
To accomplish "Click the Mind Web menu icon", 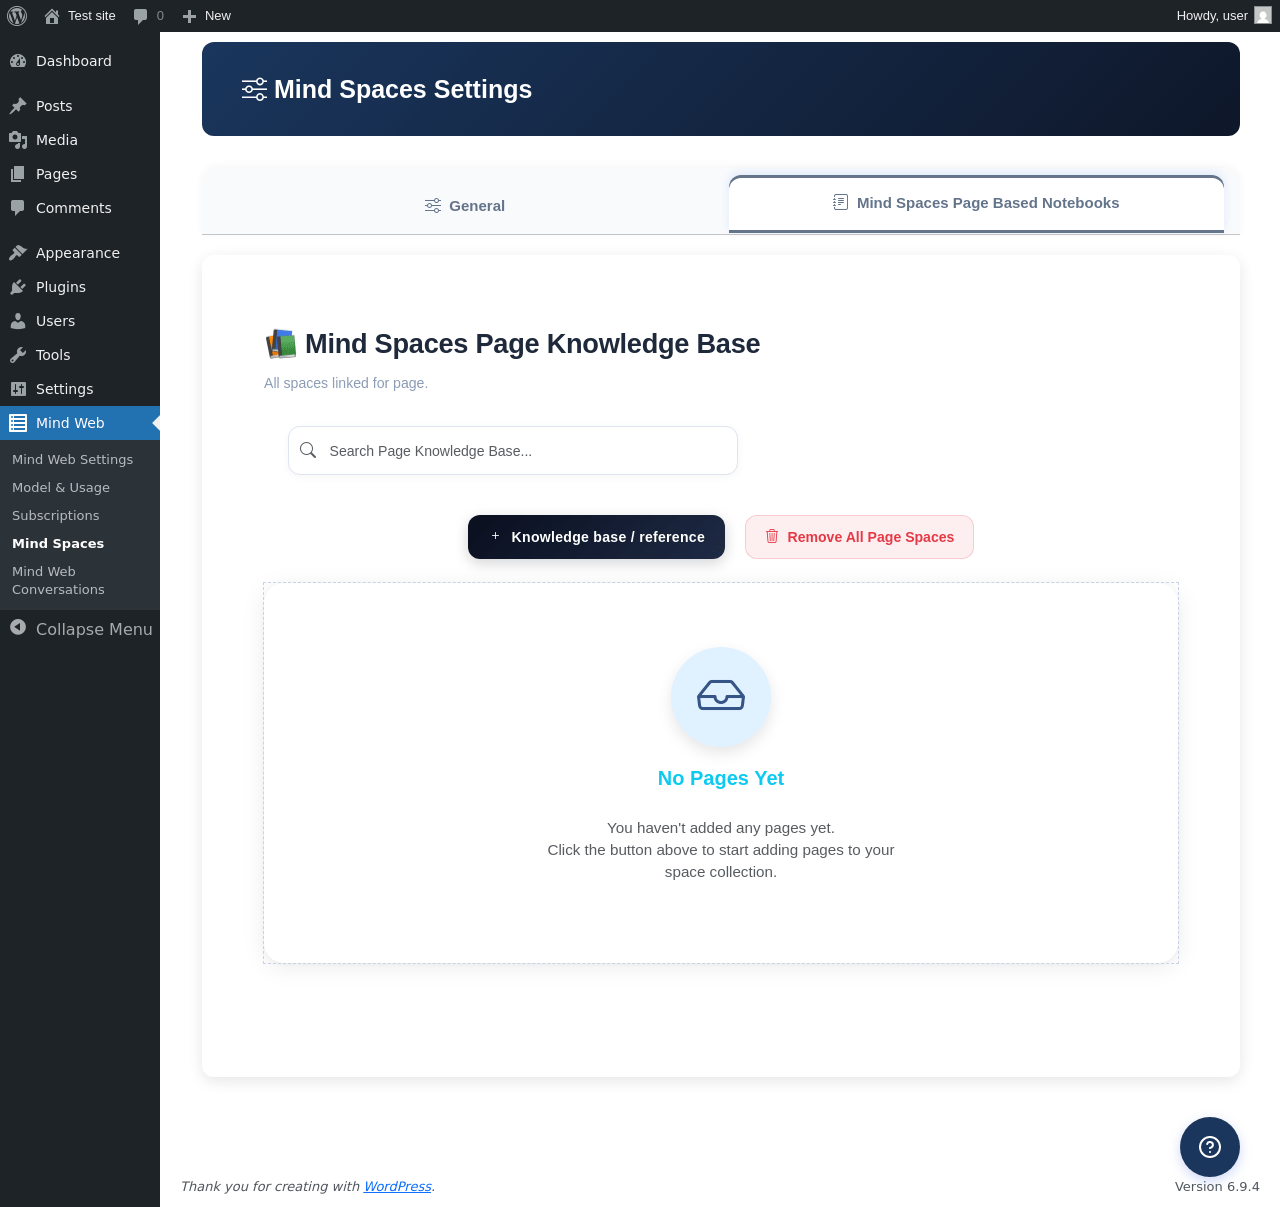I will 18,423.
